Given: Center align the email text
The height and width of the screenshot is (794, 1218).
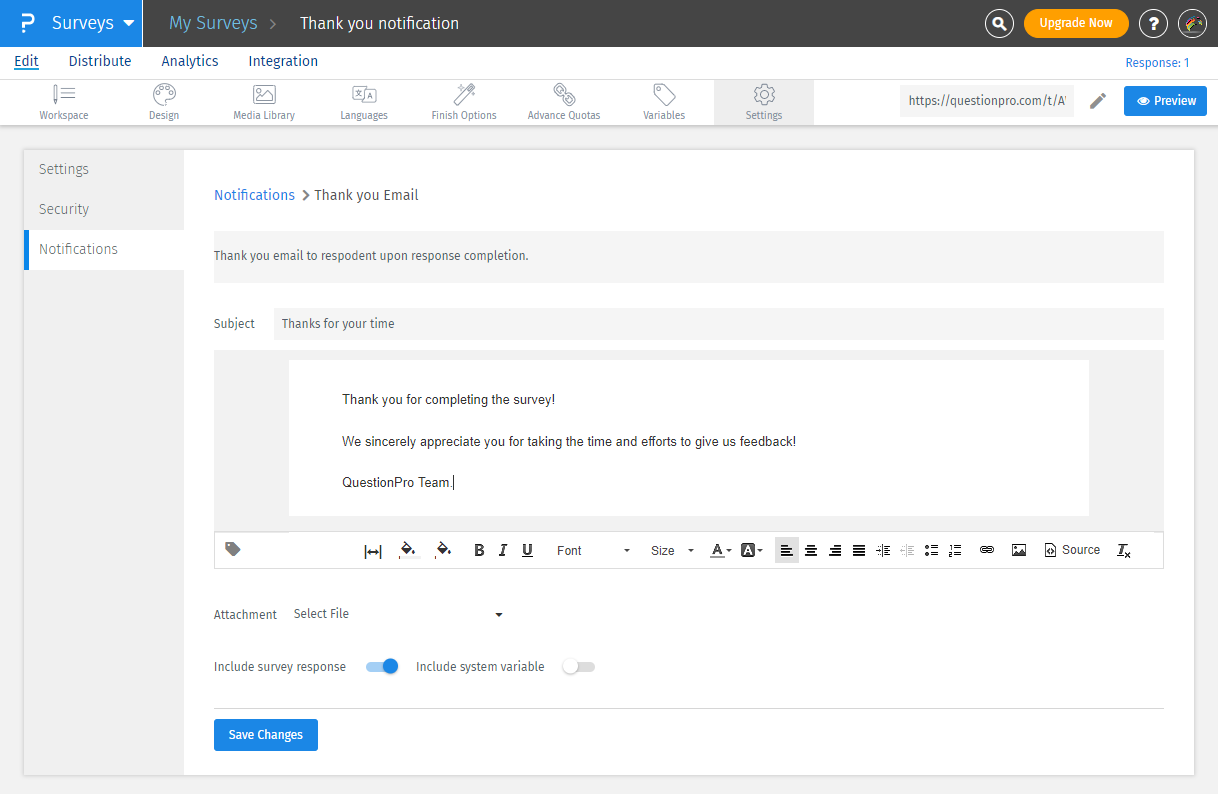Looking at the screenshot, I should click(x=811, y=551).
